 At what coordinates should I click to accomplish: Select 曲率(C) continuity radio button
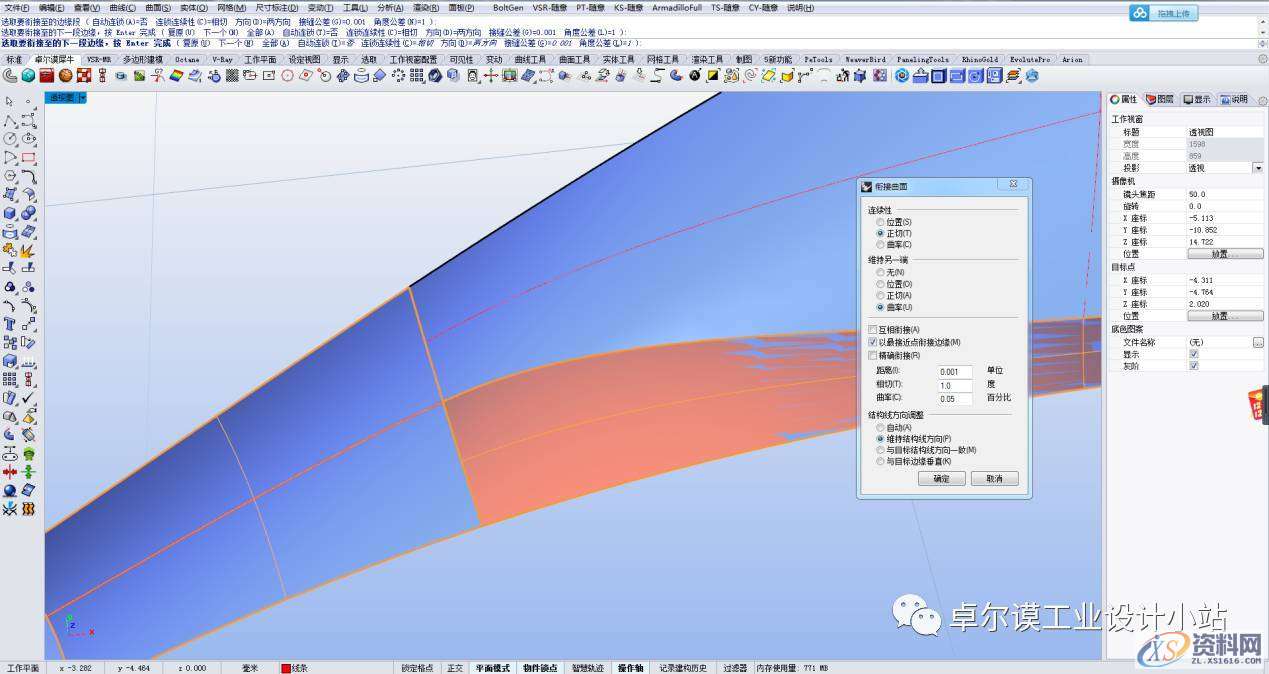[x=880, y=245]
